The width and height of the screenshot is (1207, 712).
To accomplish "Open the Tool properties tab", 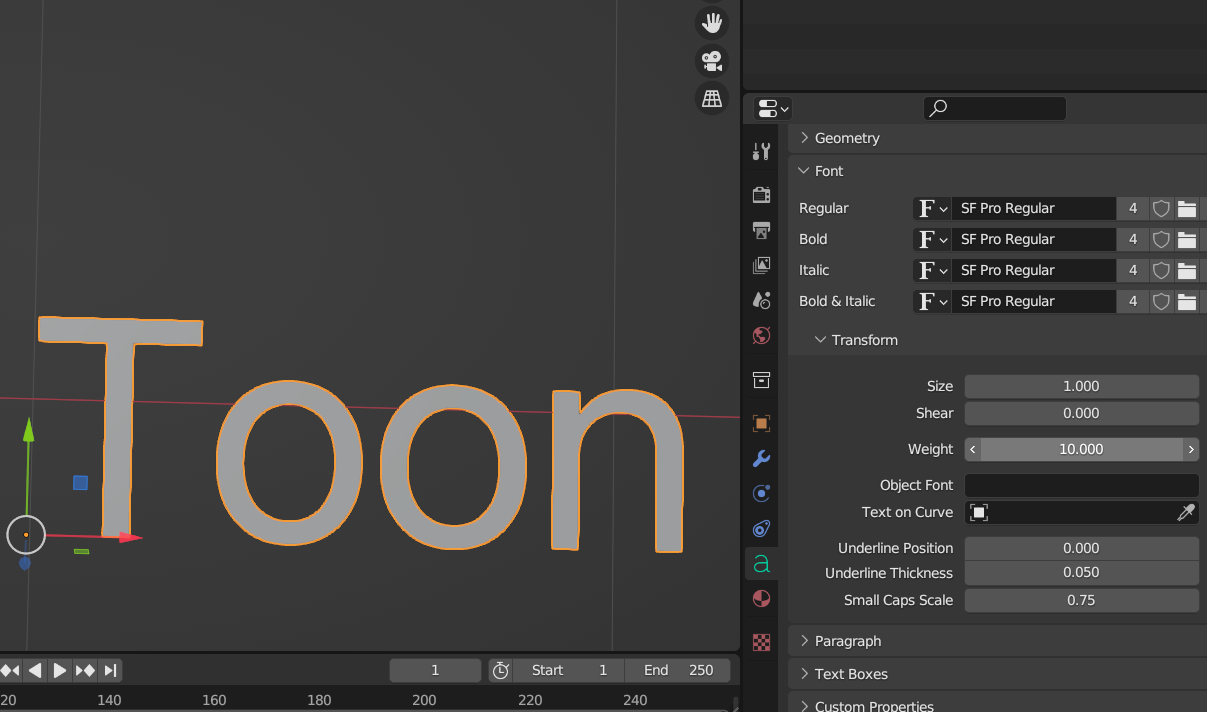I will [761, 151].
